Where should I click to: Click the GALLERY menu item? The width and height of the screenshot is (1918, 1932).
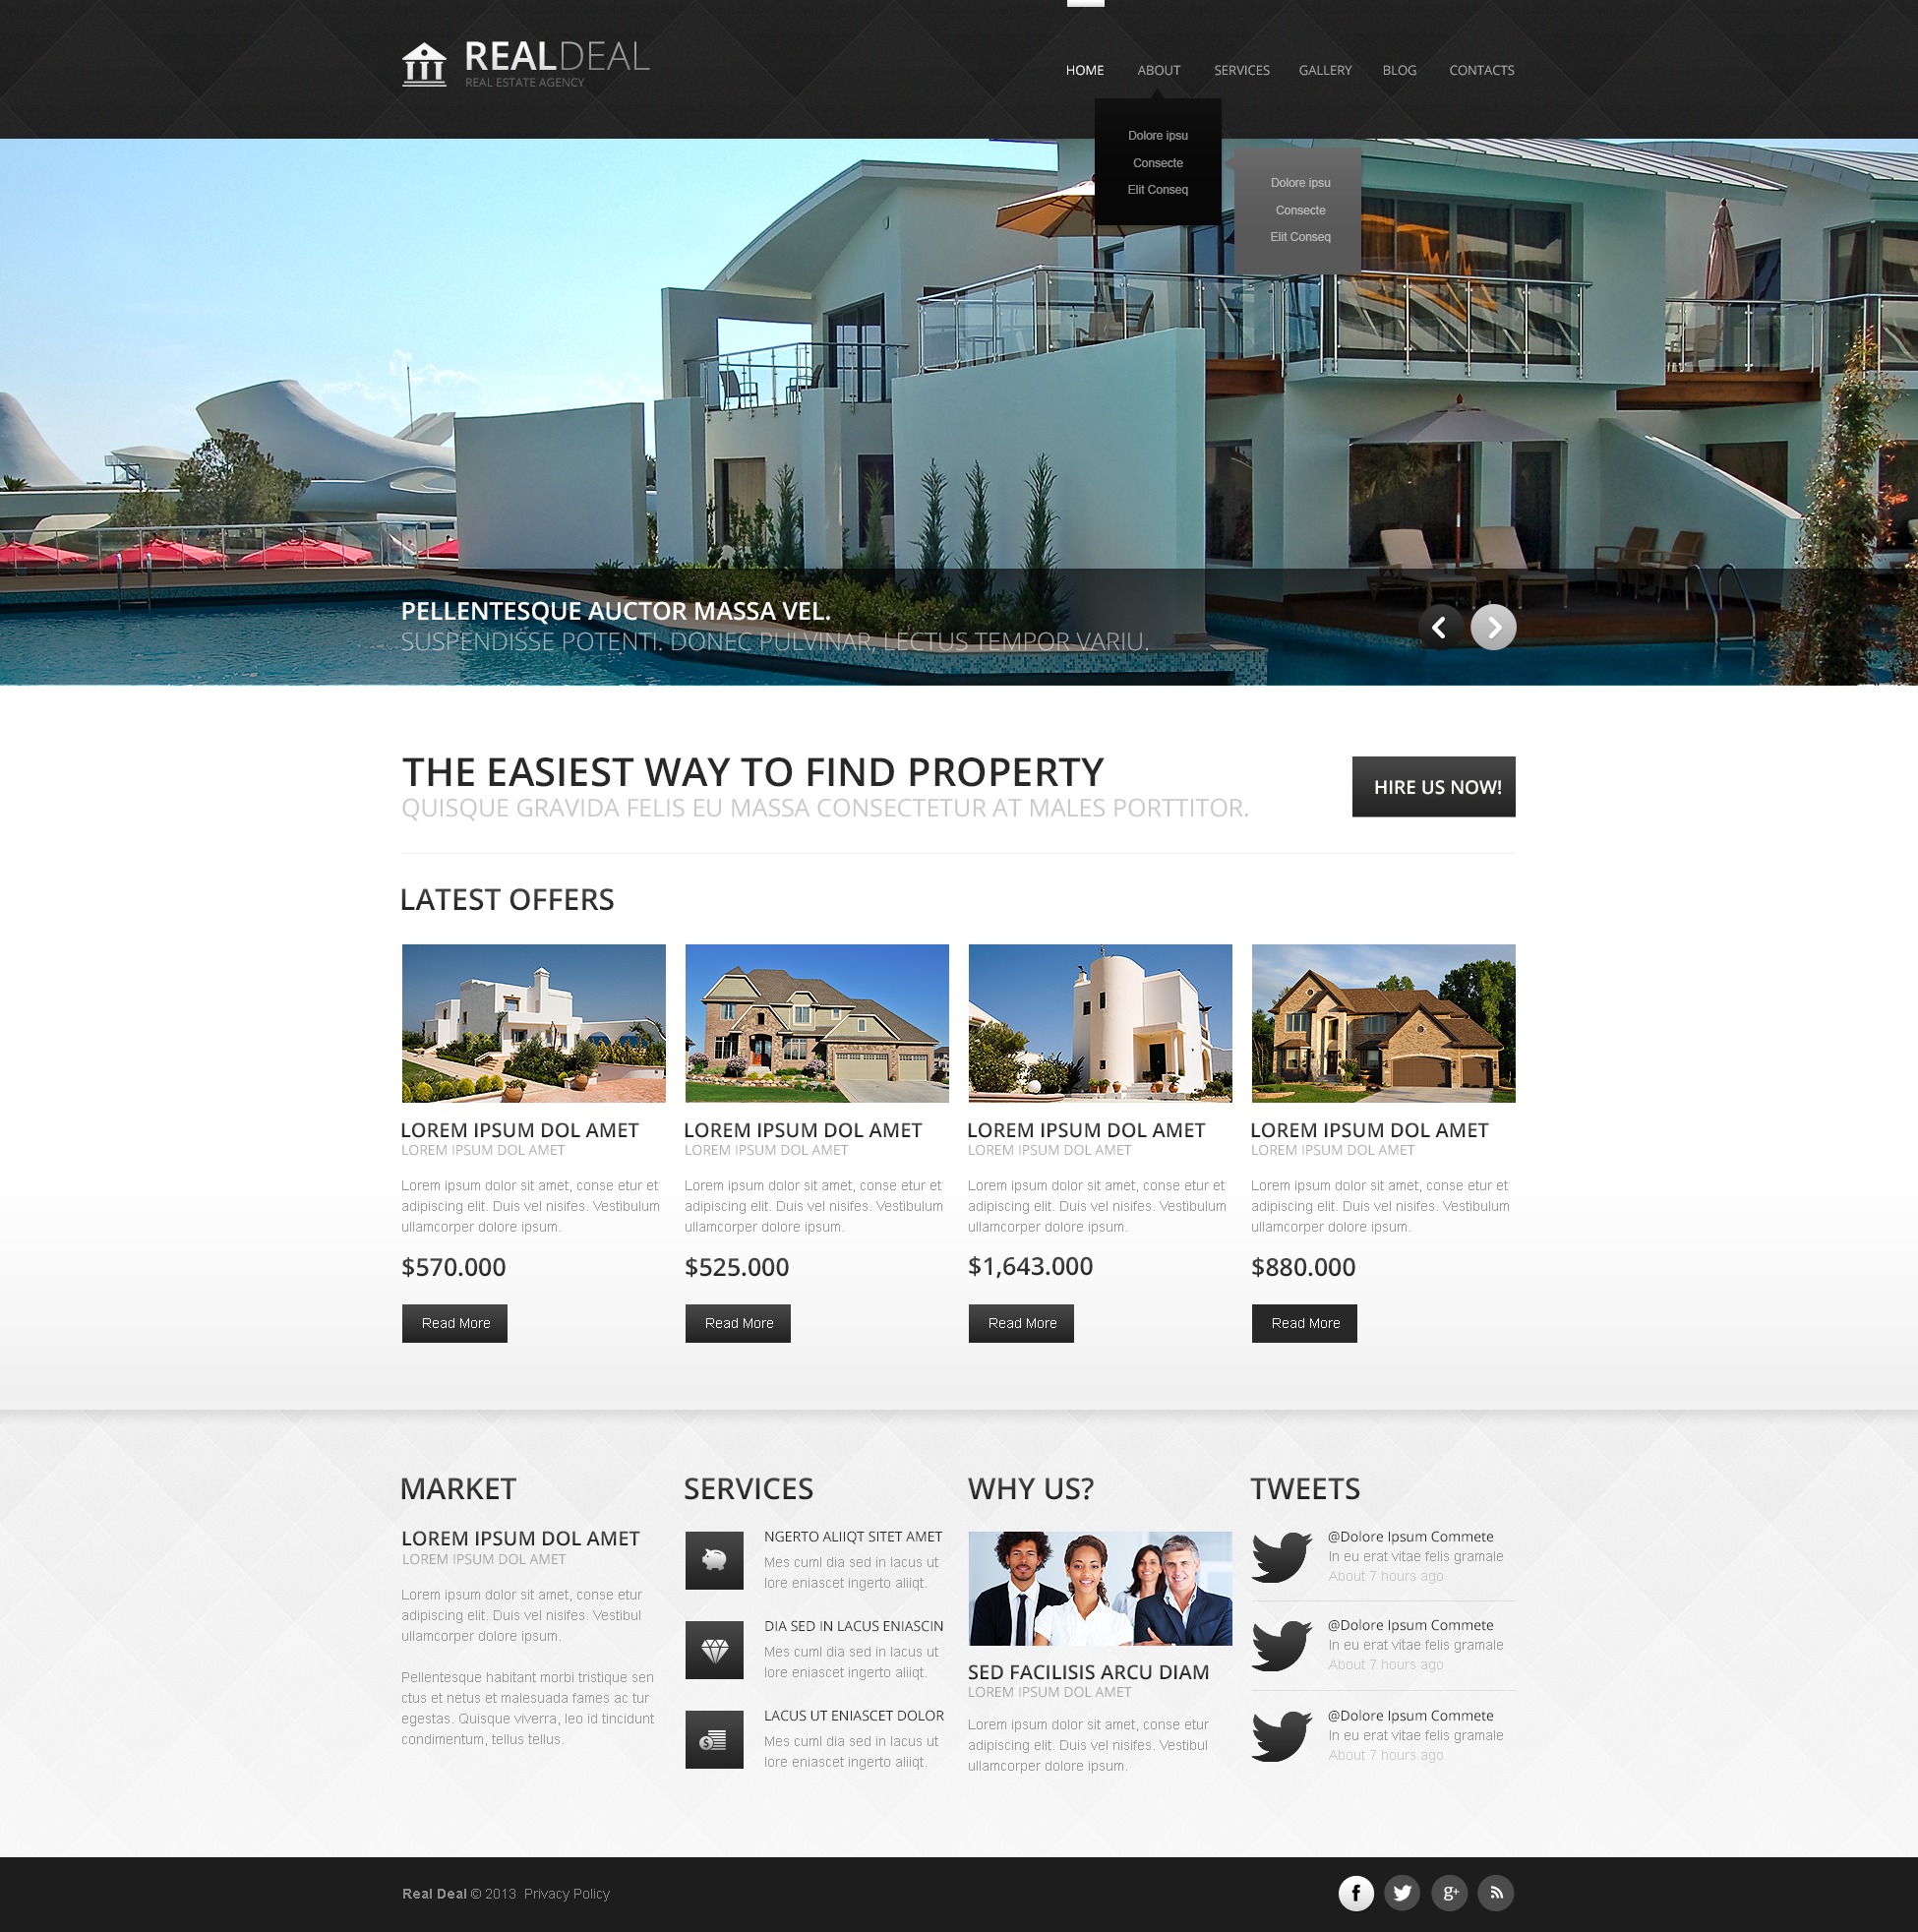1326,70
